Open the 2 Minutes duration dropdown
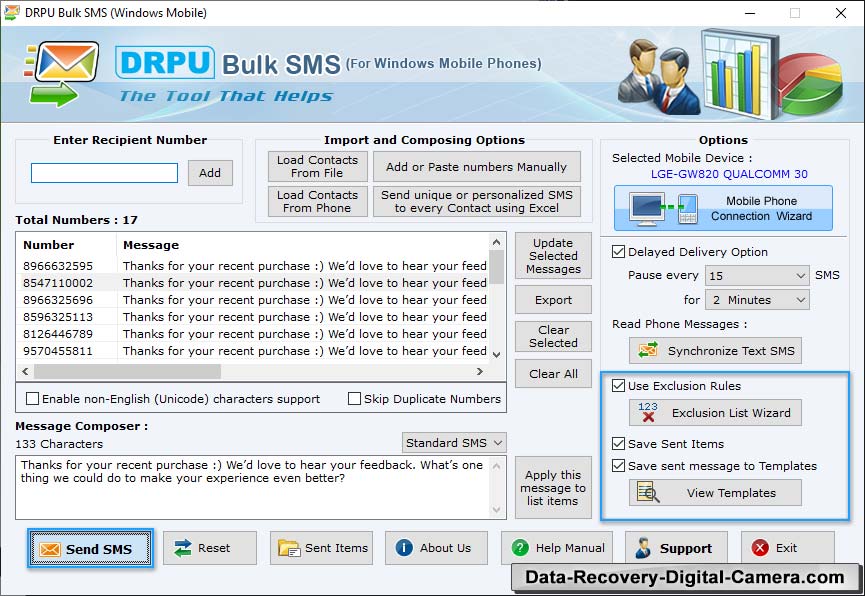 (757, 300)
